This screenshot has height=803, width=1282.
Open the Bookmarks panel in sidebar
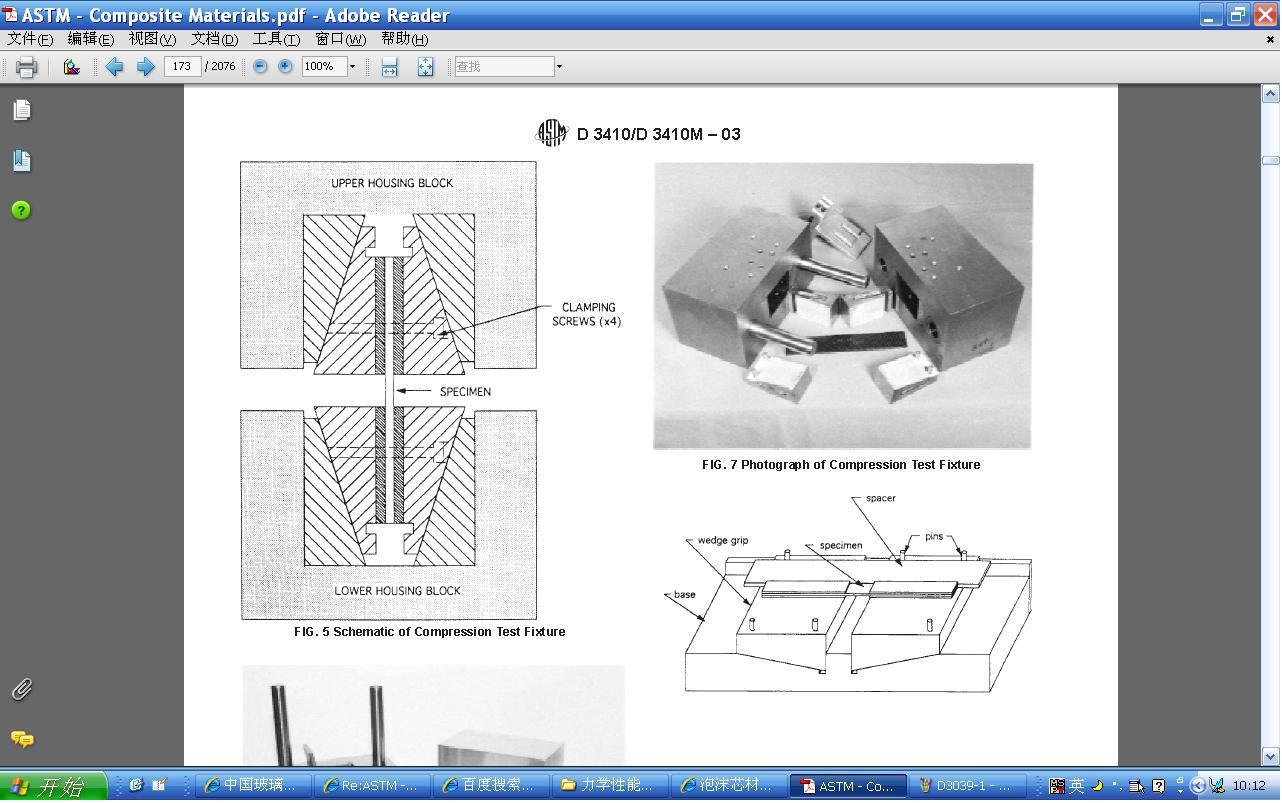click(21, 160)
